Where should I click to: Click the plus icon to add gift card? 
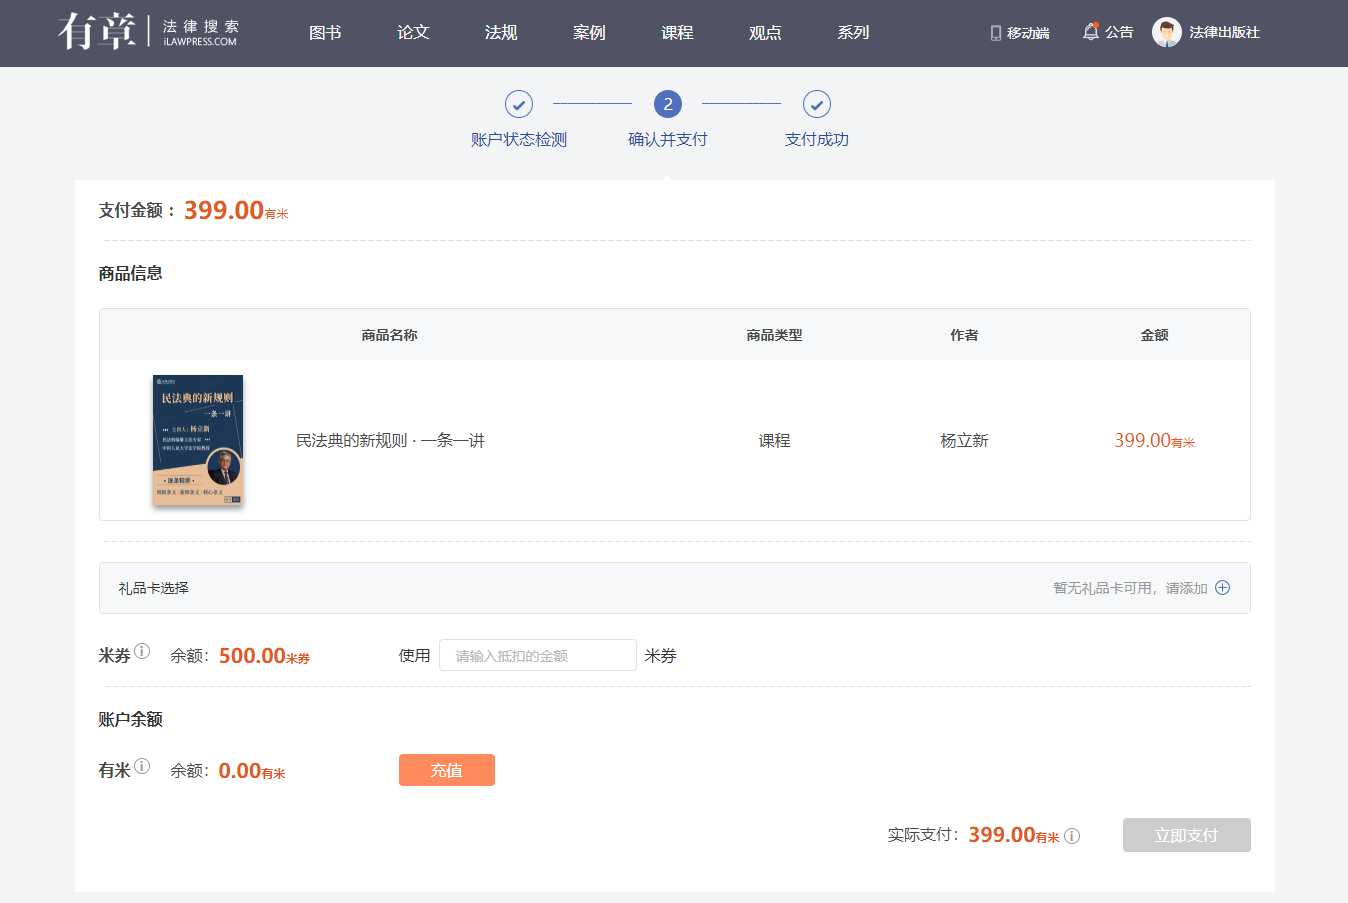(1222, 588)
